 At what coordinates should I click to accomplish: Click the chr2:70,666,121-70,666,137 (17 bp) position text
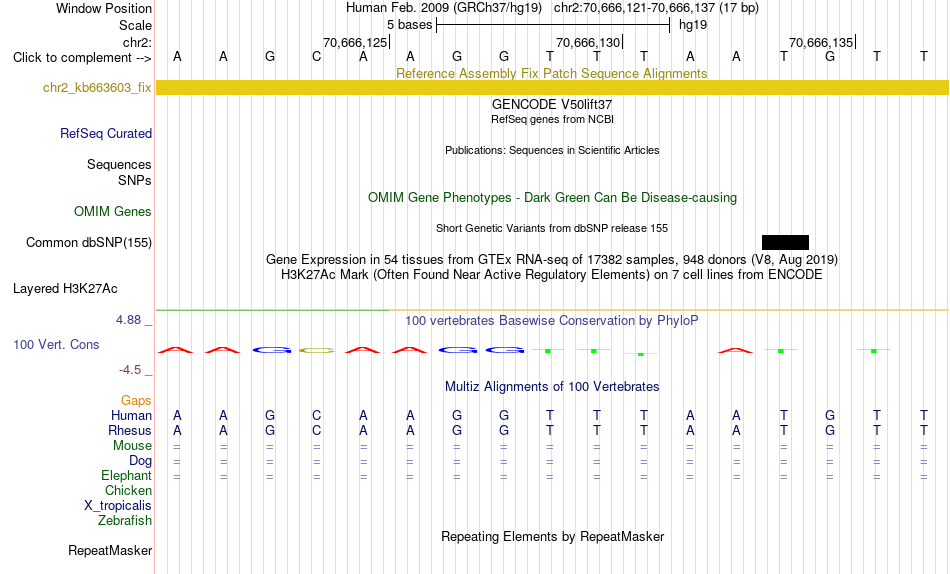coord(656,8)
